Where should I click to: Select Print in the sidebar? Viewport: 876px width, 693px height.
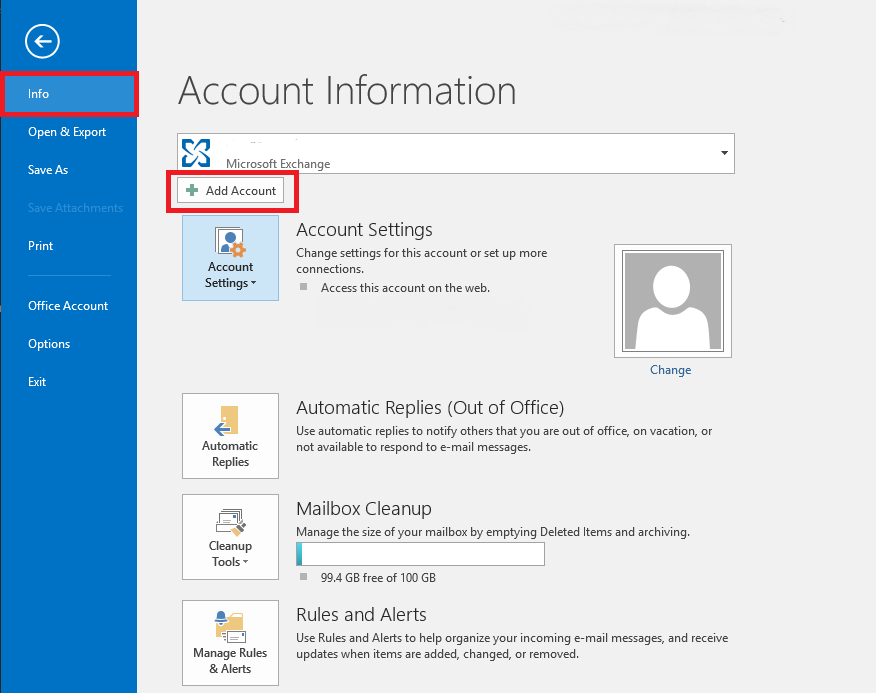[41, 246]
